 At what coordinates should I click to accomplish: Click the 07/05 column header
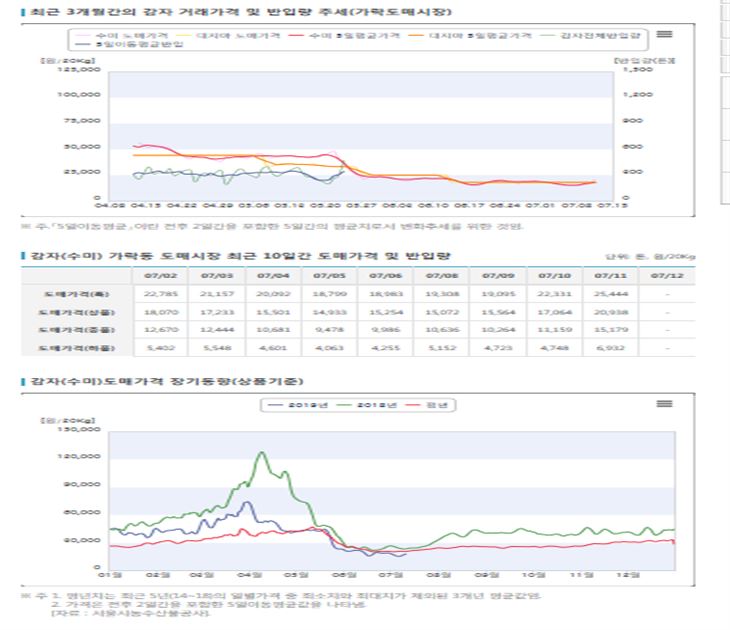329,276
